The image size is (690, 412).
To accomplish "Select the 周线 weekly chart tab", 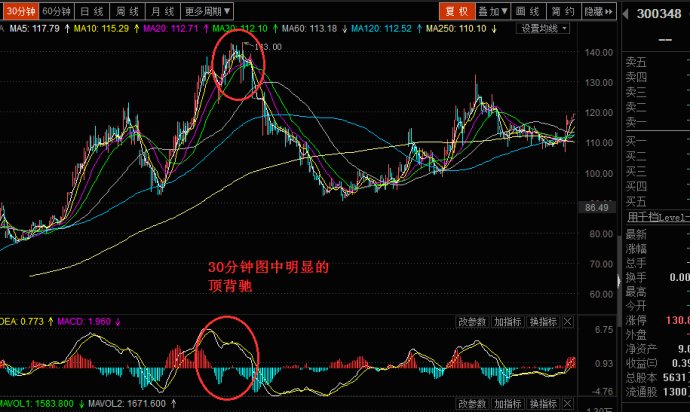I will click(x=127, y=11).
